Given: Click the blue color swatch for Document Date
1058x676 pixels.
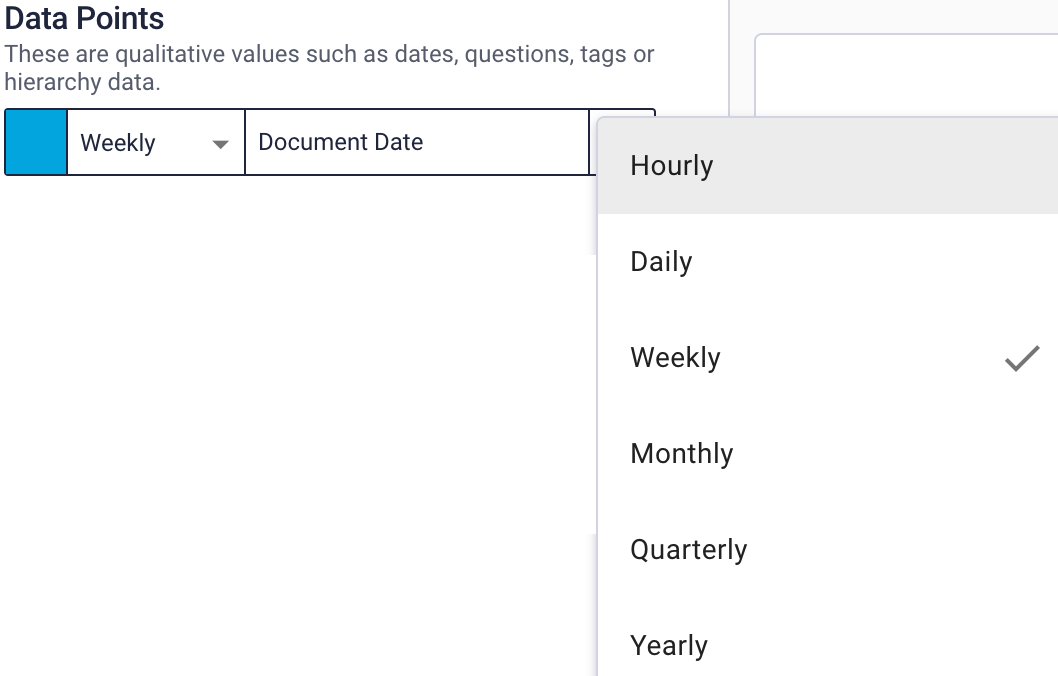Looking at the screenshot, I should [x=35, y=142].
